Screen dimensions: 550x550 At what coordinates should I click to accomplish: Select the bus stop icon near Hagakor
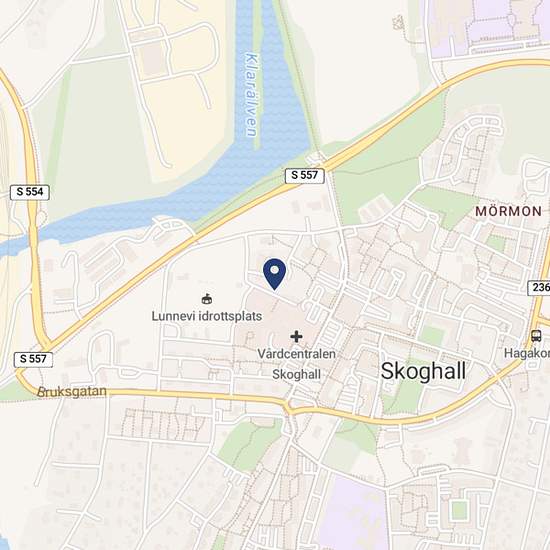pyautogui.click(x=536, y=336)
